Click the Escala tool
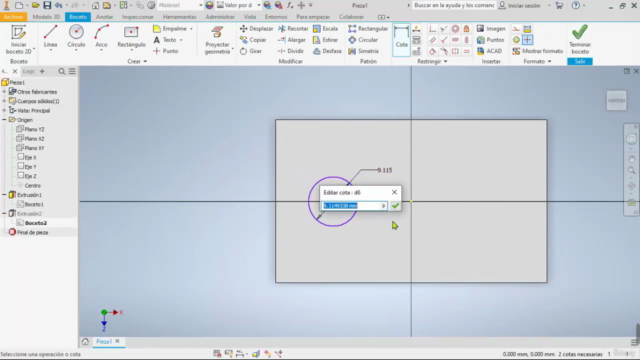The width and height of the screenshot is (640, 360). (x=325, y=29)
